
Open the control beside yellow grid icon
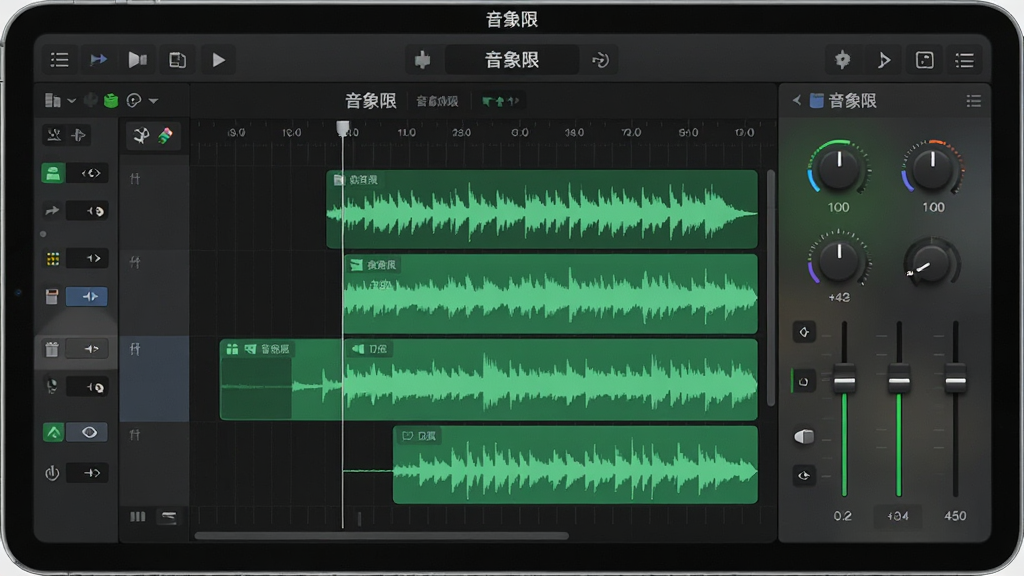[x=88, y=258]
